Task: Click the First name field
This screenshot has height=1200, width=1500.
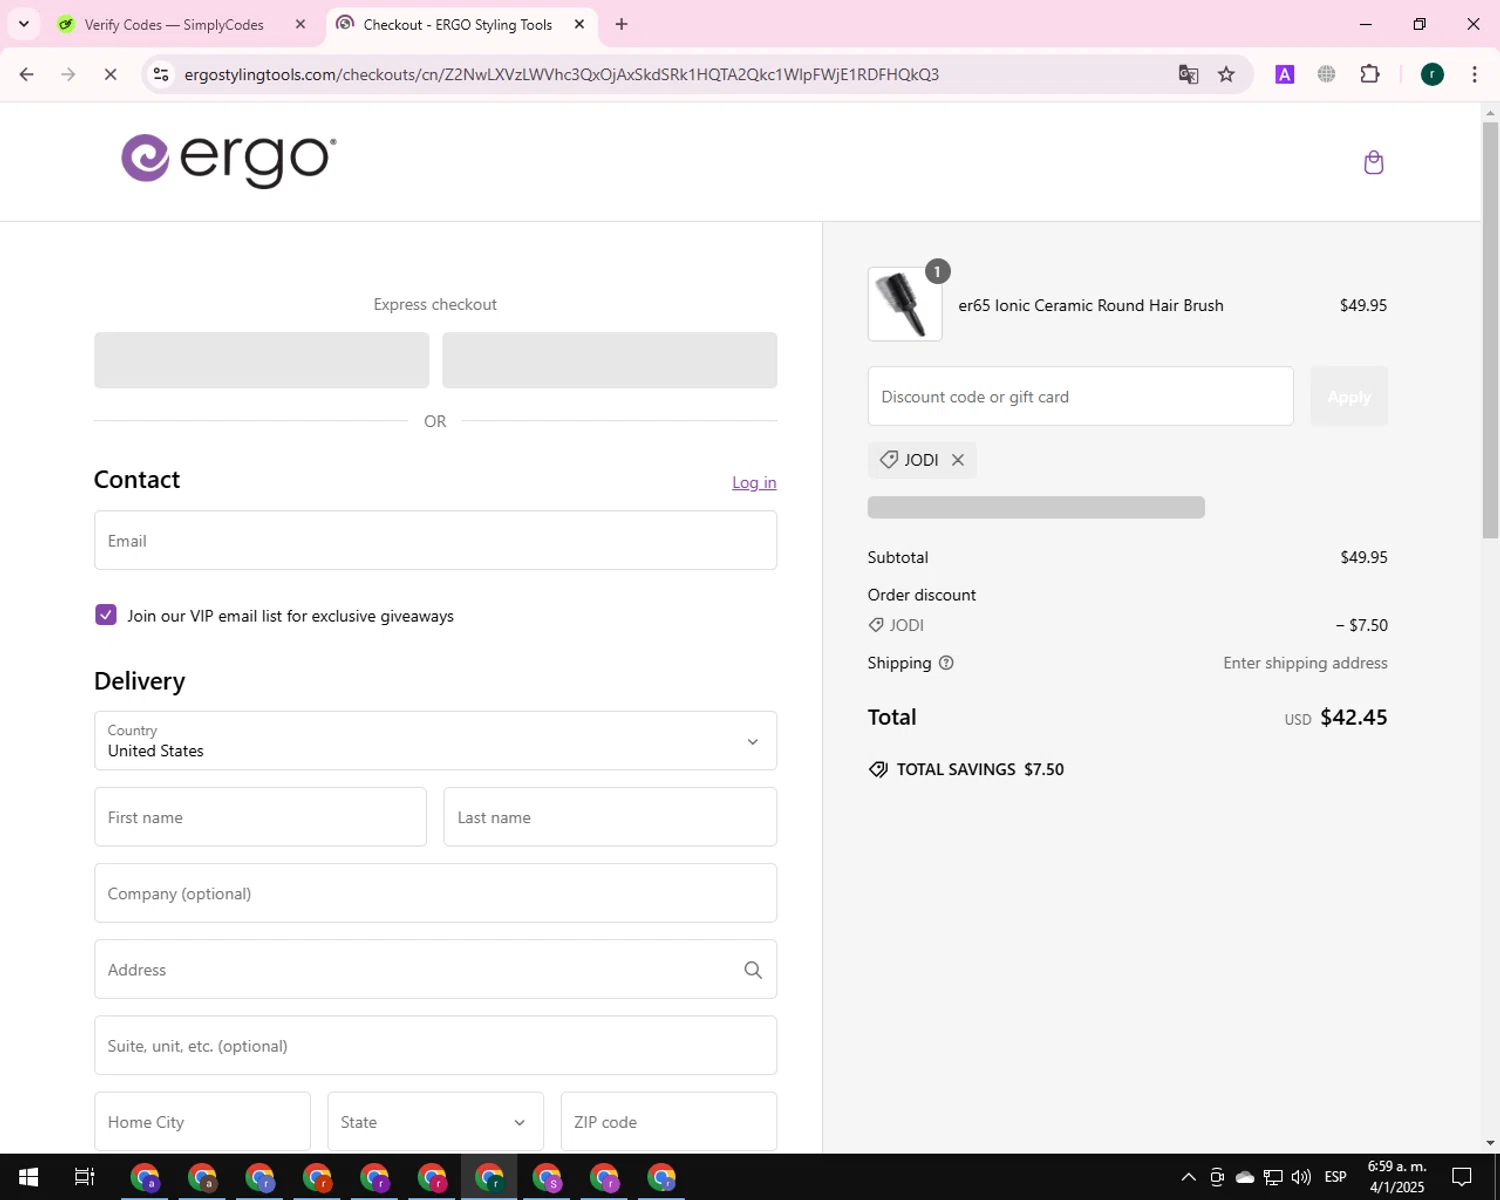Action: tap(260, 817)
